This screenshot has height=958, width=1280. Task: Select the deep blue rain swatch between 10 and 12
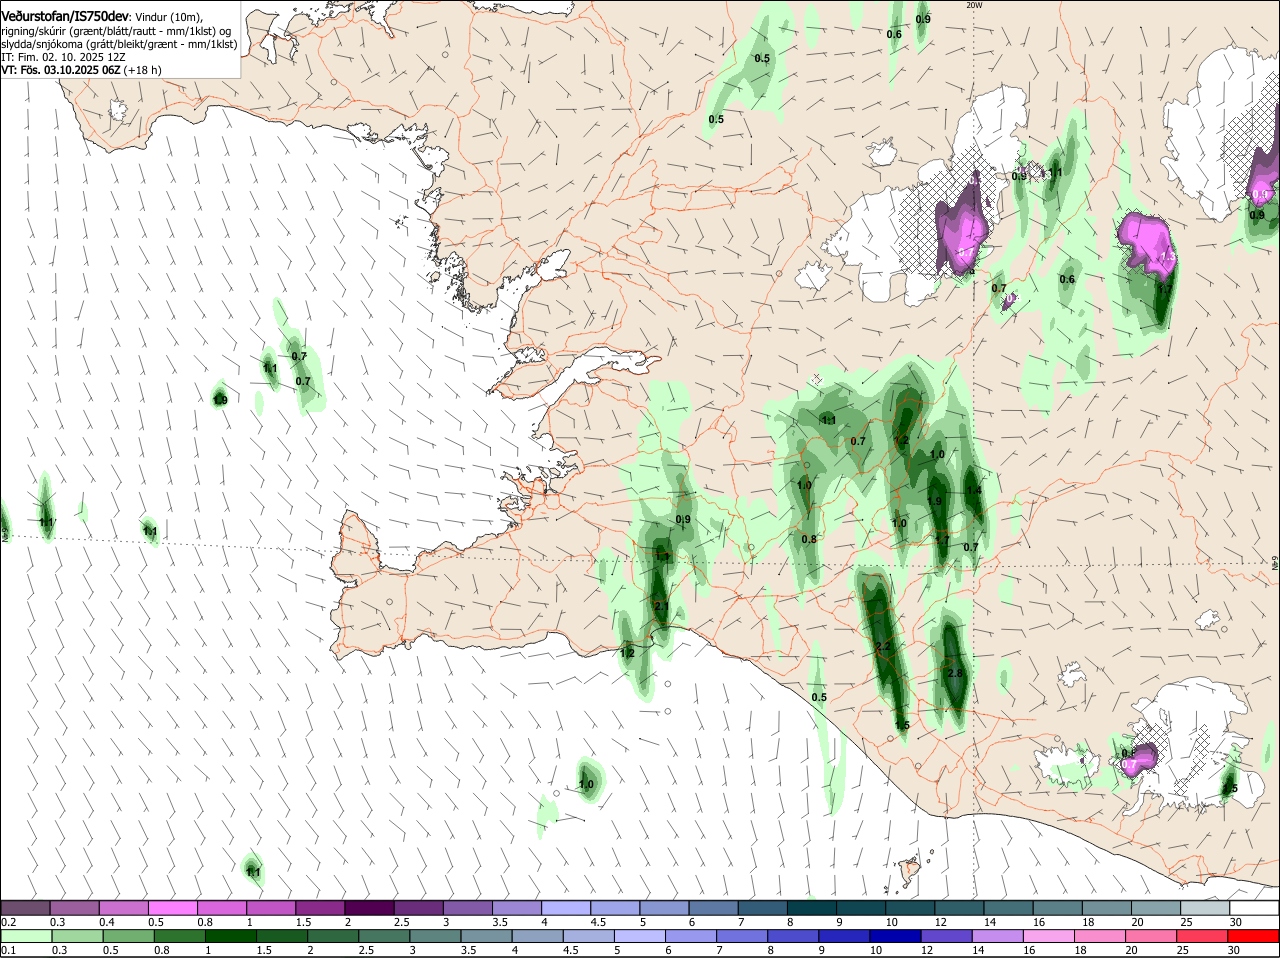(895, 936)
